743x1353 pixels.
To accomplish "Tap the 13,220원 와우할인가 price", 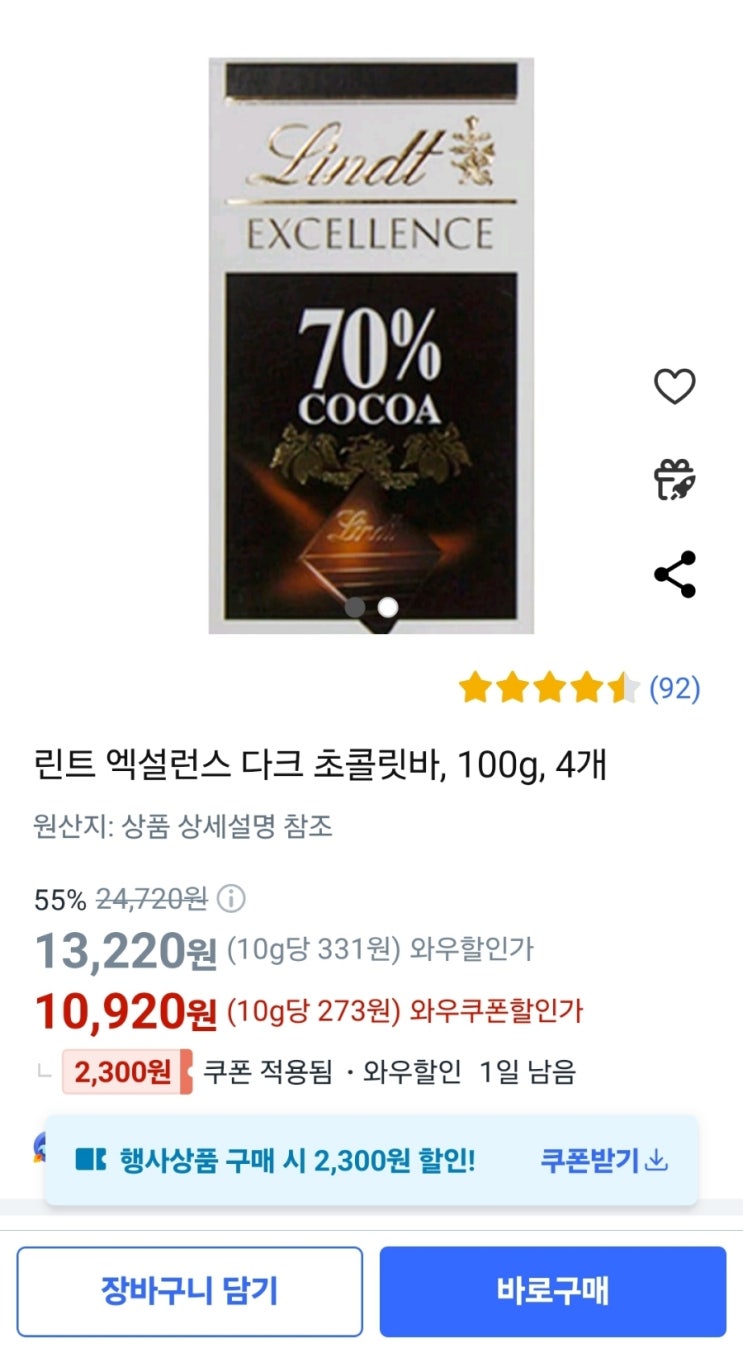I will pos(284,949).
